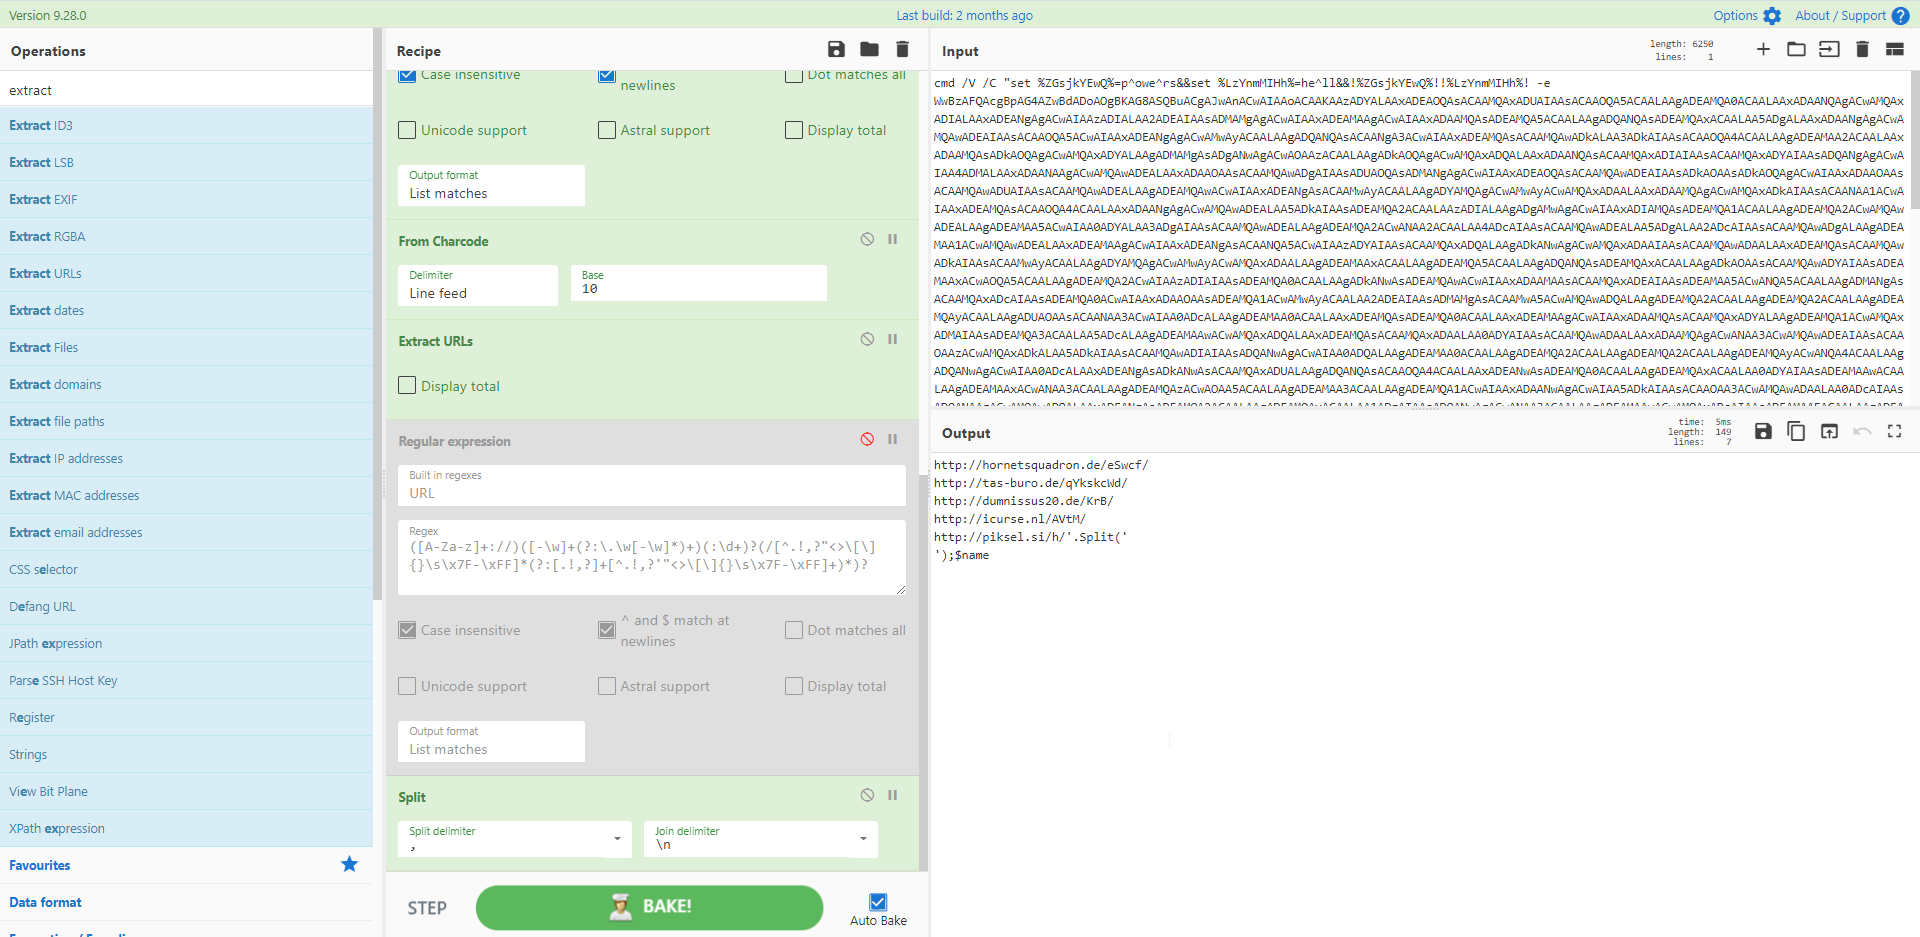
Task: Toggle ^ and $ match at newlines checkbox
Action: click(x=607, y=630)
